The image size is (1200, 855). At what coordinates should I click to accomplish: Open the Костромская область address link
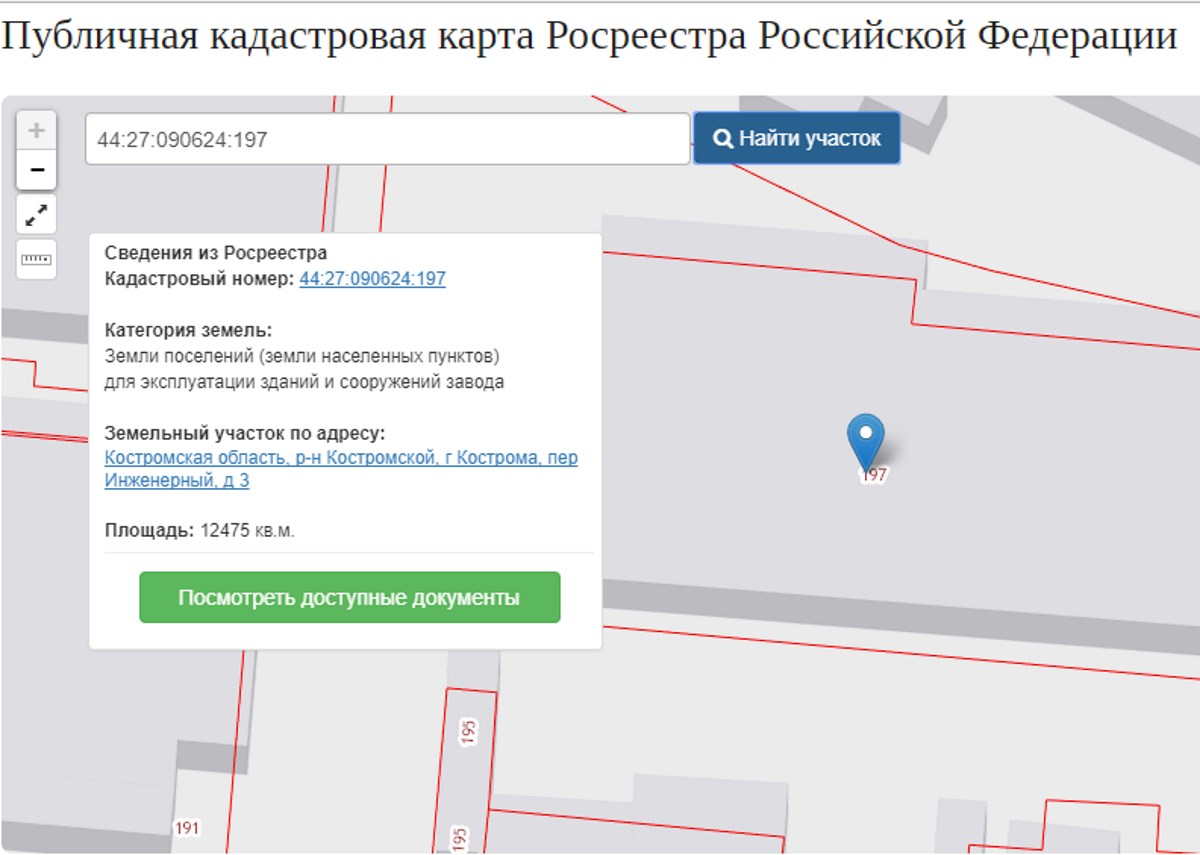(x=341, y=469)
